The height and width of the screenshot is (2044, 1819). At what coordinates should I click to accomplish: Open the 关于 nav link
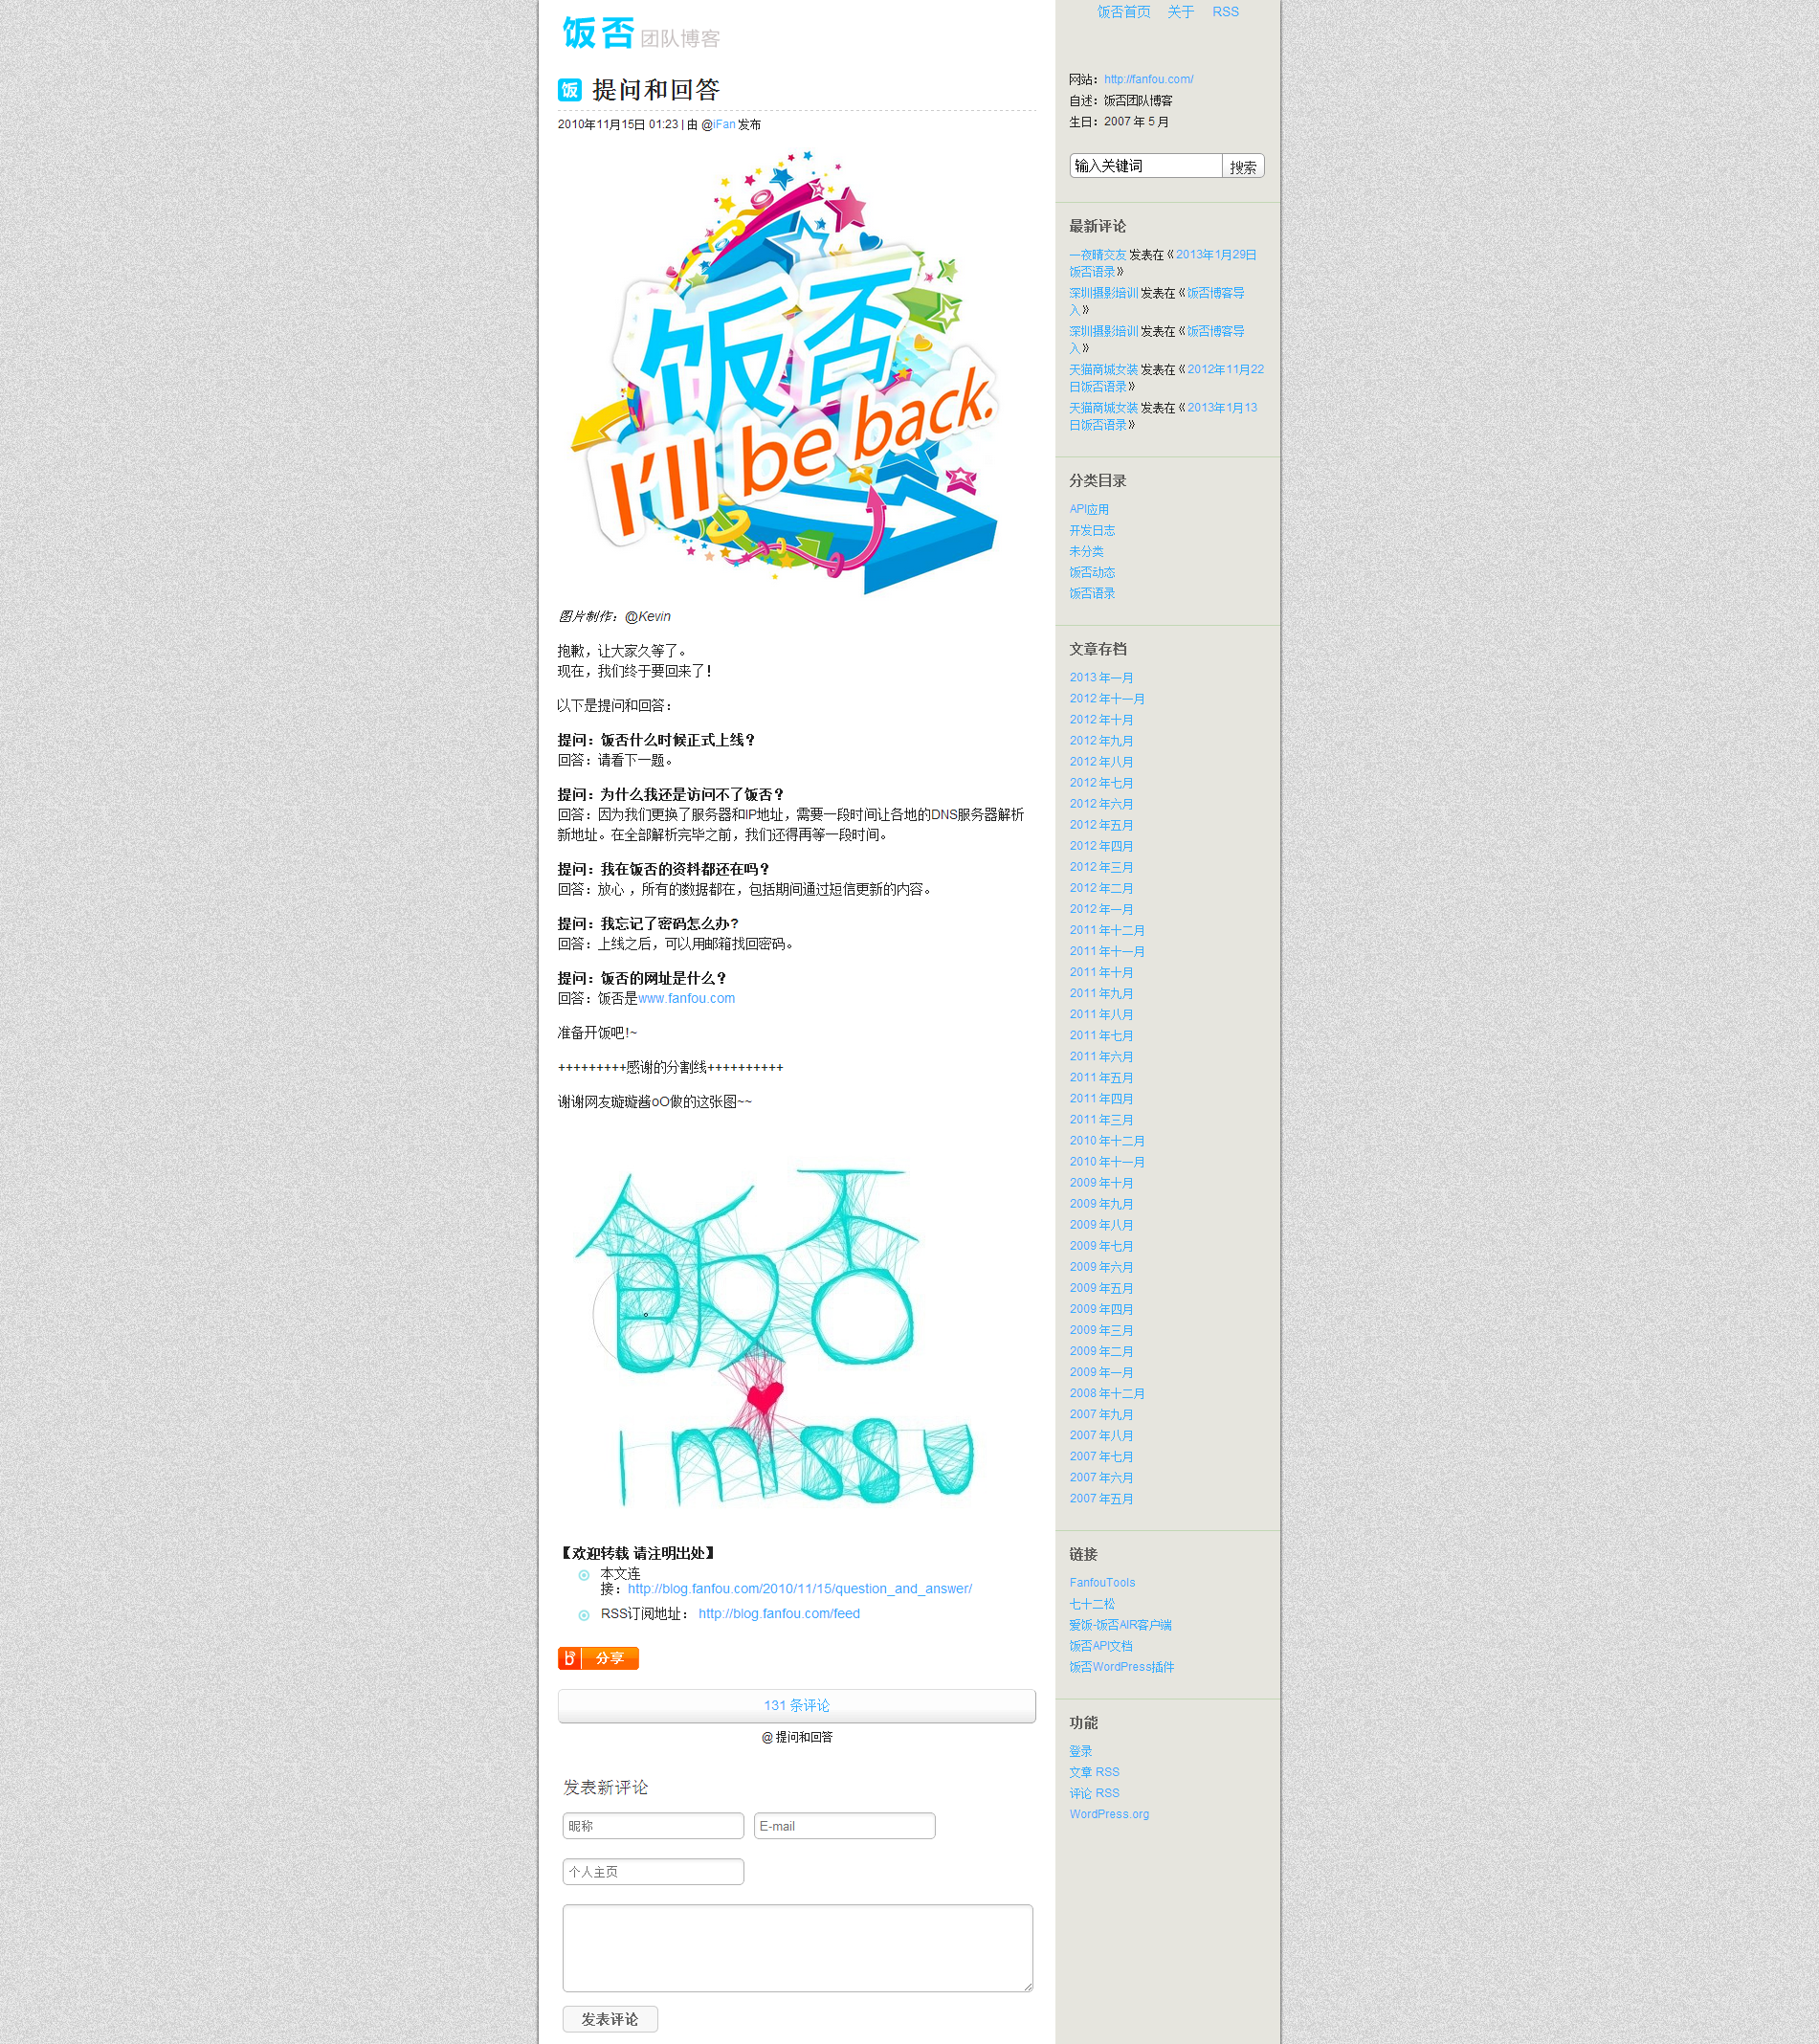pyautogui.click(x=1180, y=12)
